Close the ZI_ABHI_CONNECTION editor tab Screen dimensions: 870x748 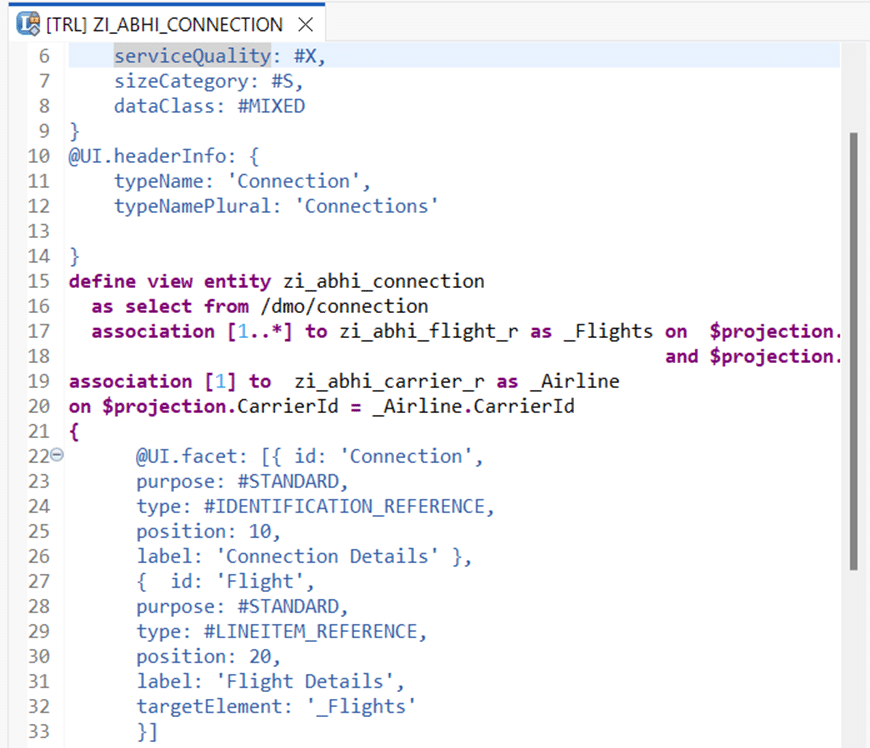coord(306,25)
